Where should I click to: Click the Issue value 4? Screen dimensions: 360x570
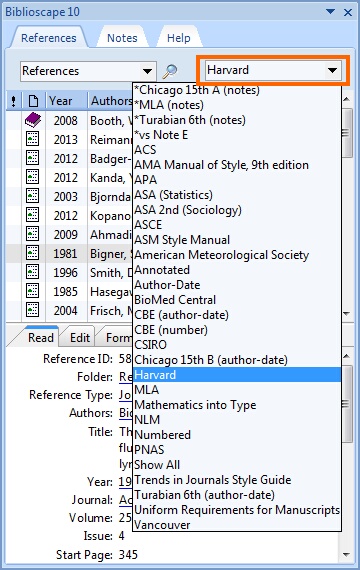(121, 536)
